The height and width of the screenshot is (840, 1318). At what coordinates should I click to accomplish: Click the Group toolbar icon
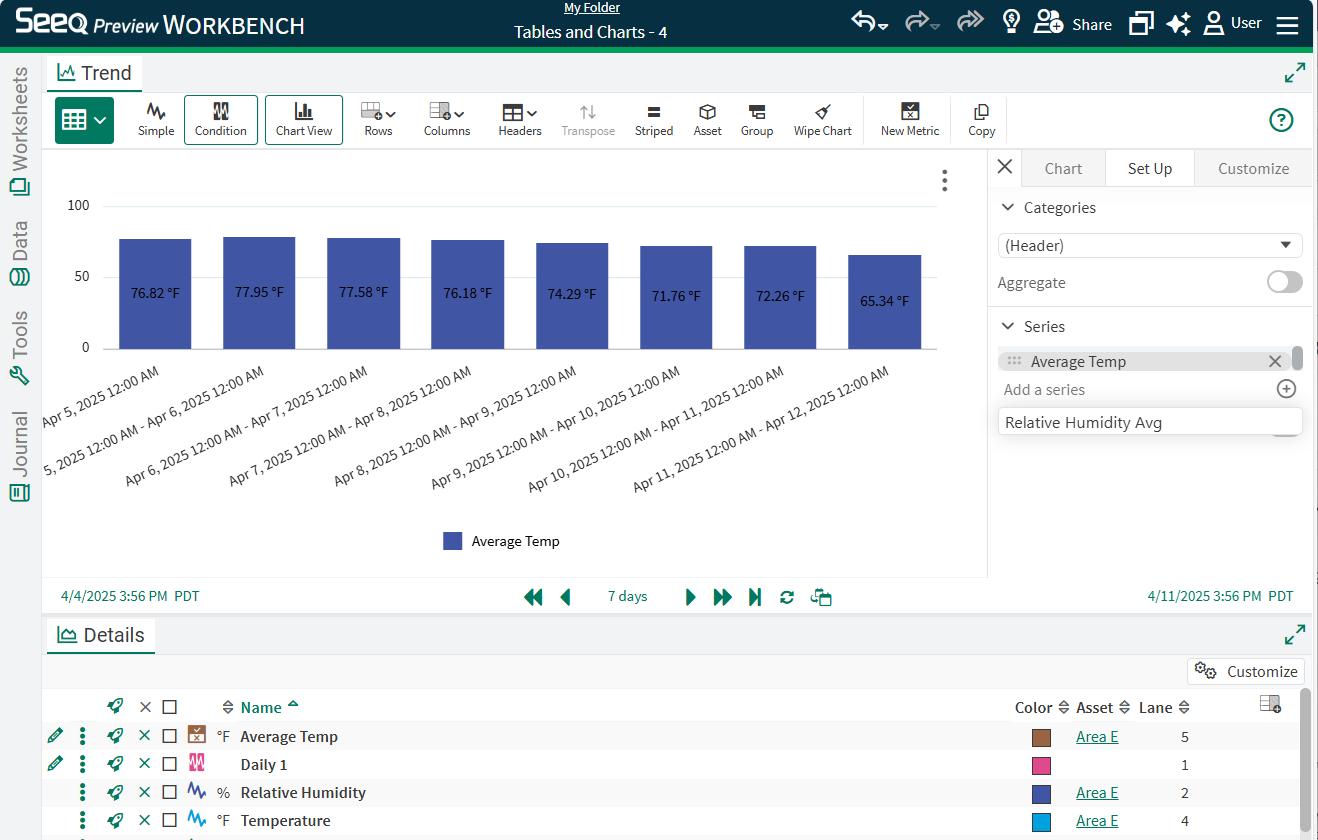click(x=756, y=119)
